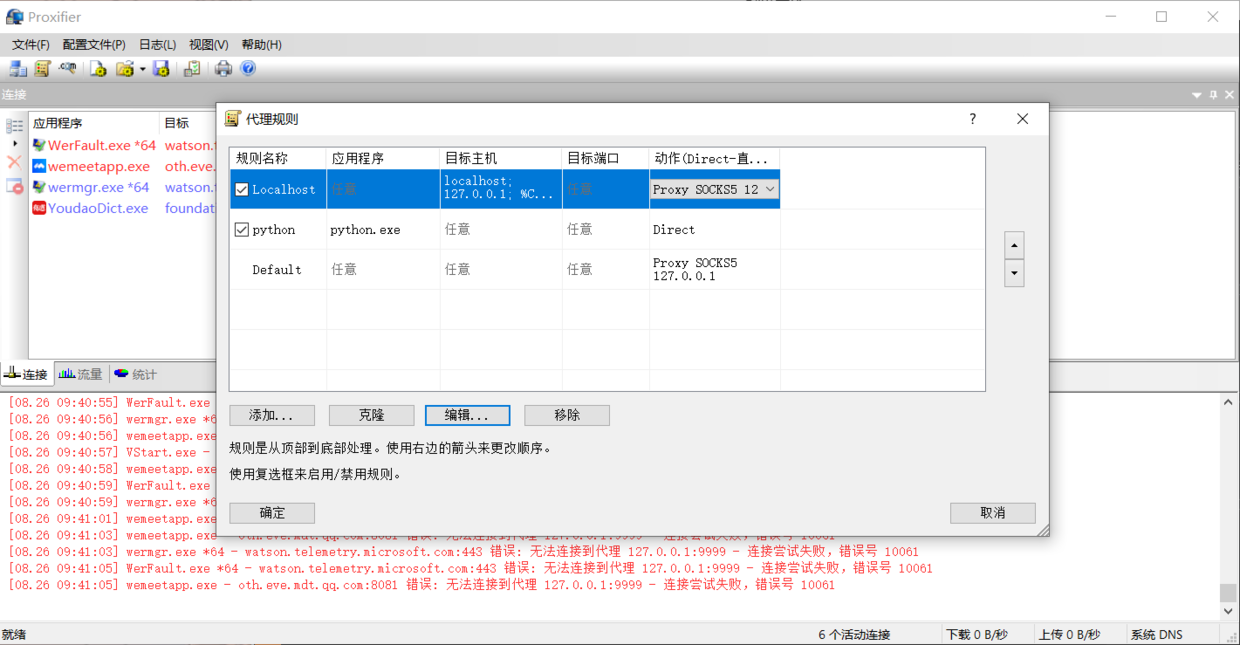This screenshot has width=1240, height=645.
Task: Click the question mark in rules dialog title
Action: 972,119
